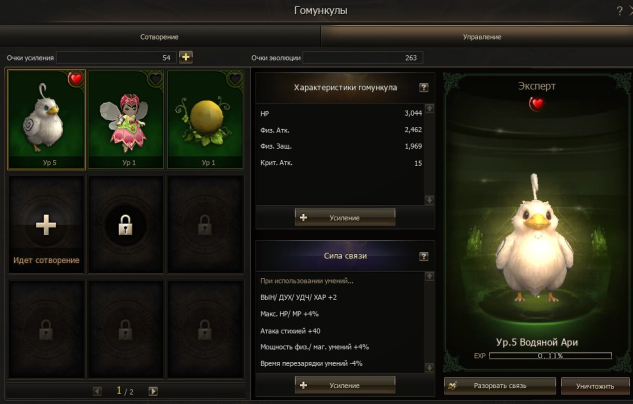Click the red heart under Эксперт
Screen dimensions: 633x404
[x=537, y=104]
